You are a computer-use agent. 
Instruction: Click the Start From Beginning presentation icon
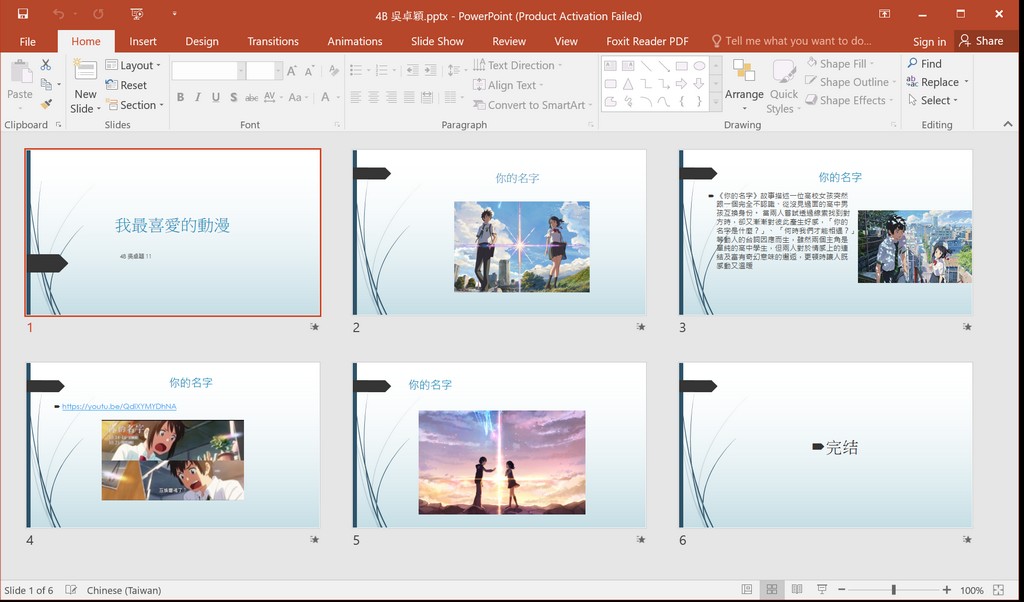136,14
